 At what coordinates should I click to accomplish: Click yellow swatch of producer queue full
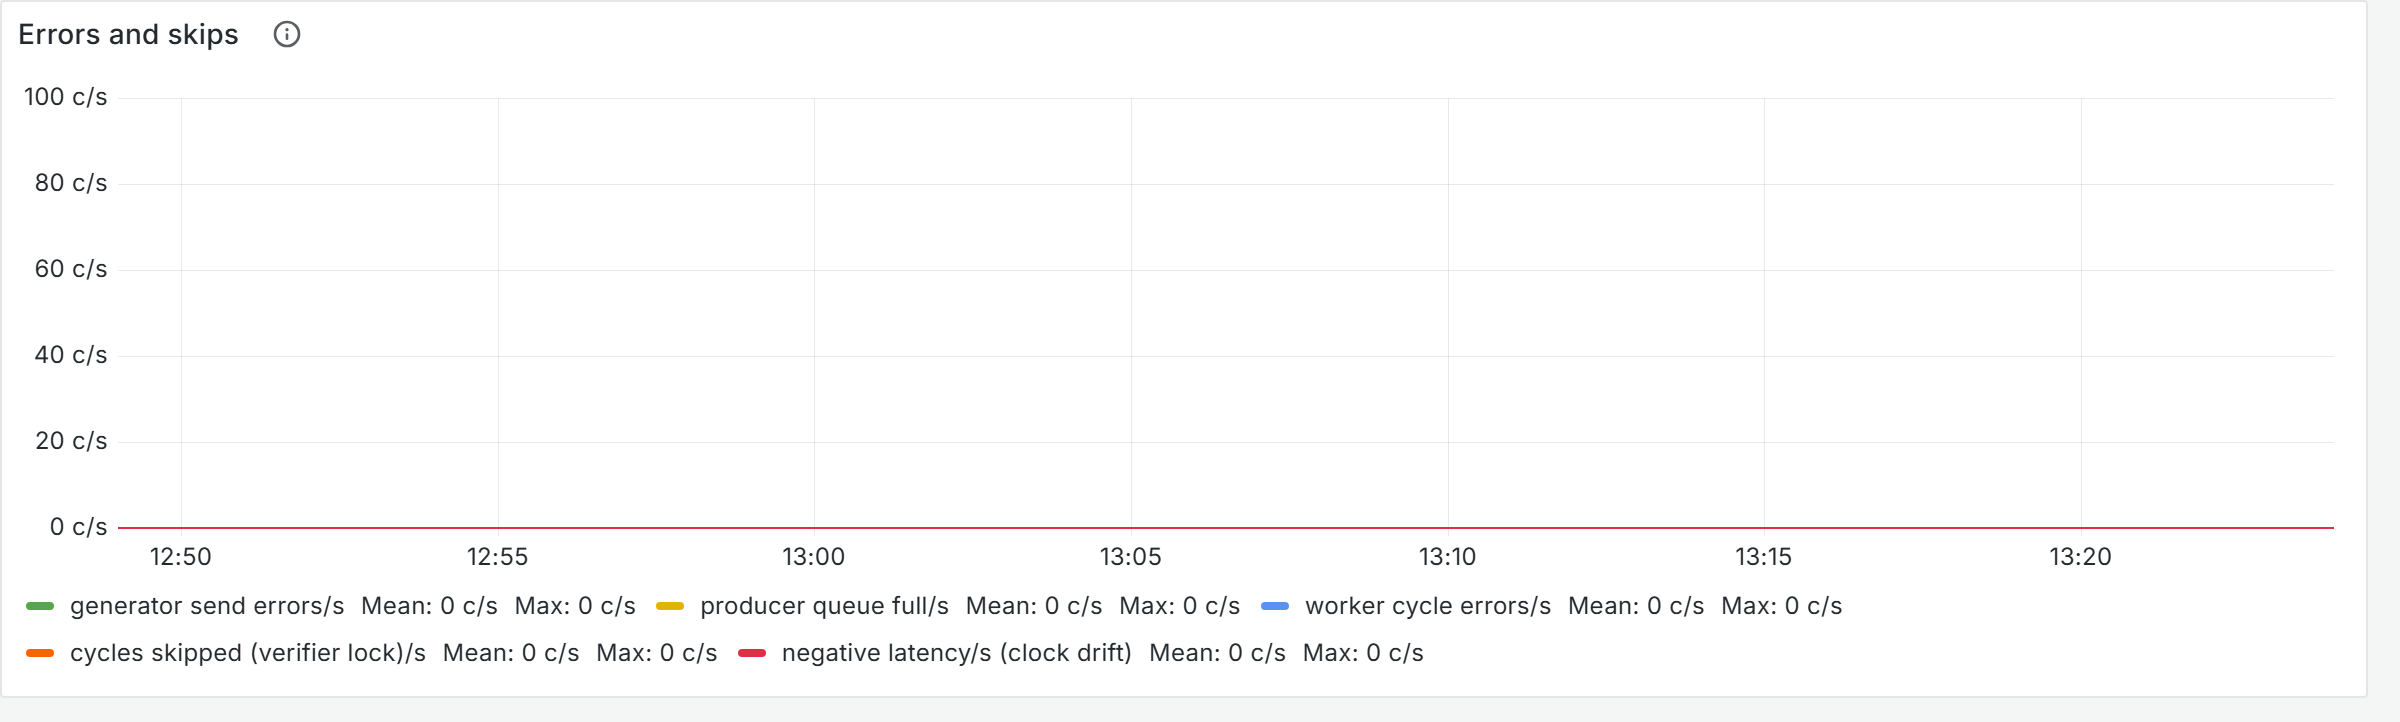click(670, 606)
